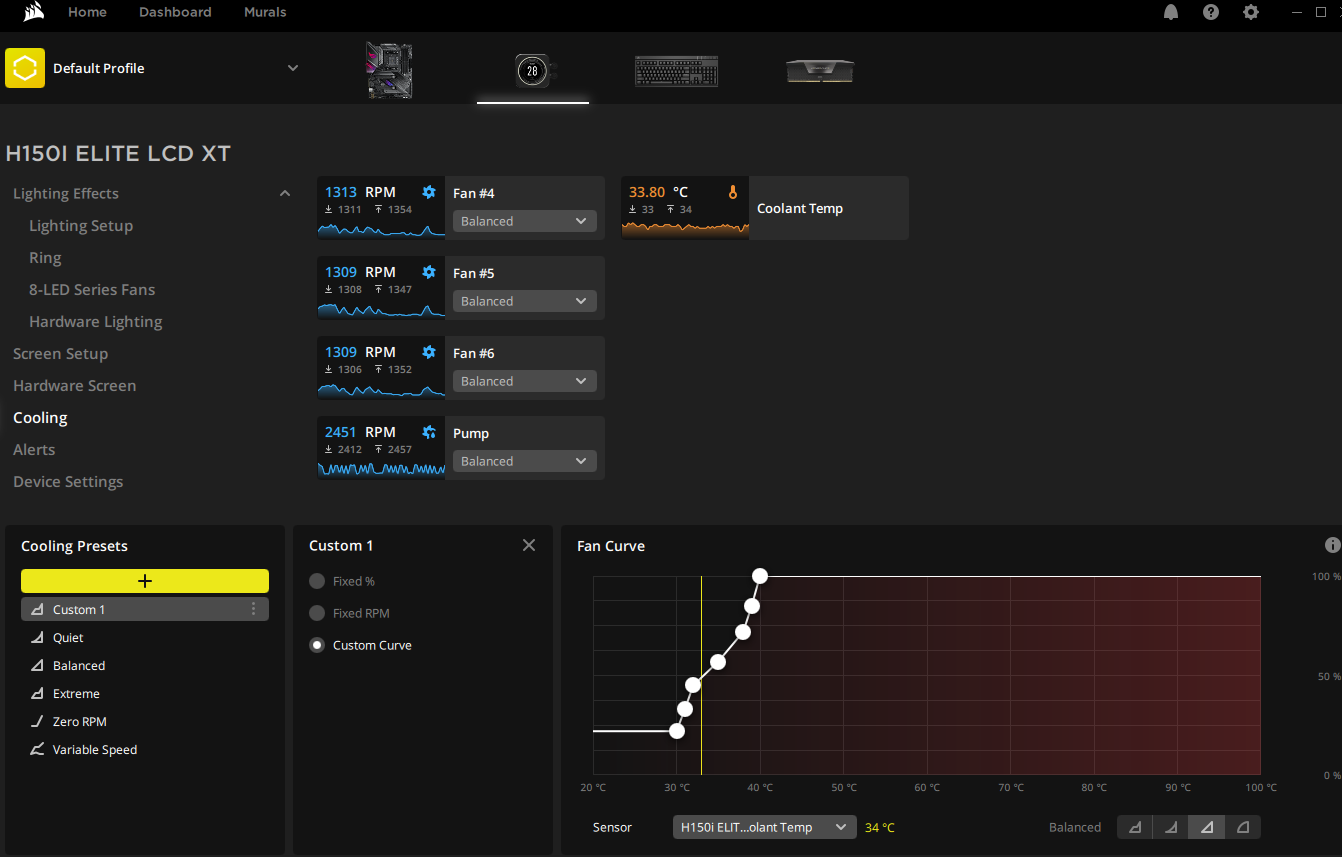Click the fan curve point near 50%
Viewport: 1342px width, 857px height.
[x=693, y=684]
